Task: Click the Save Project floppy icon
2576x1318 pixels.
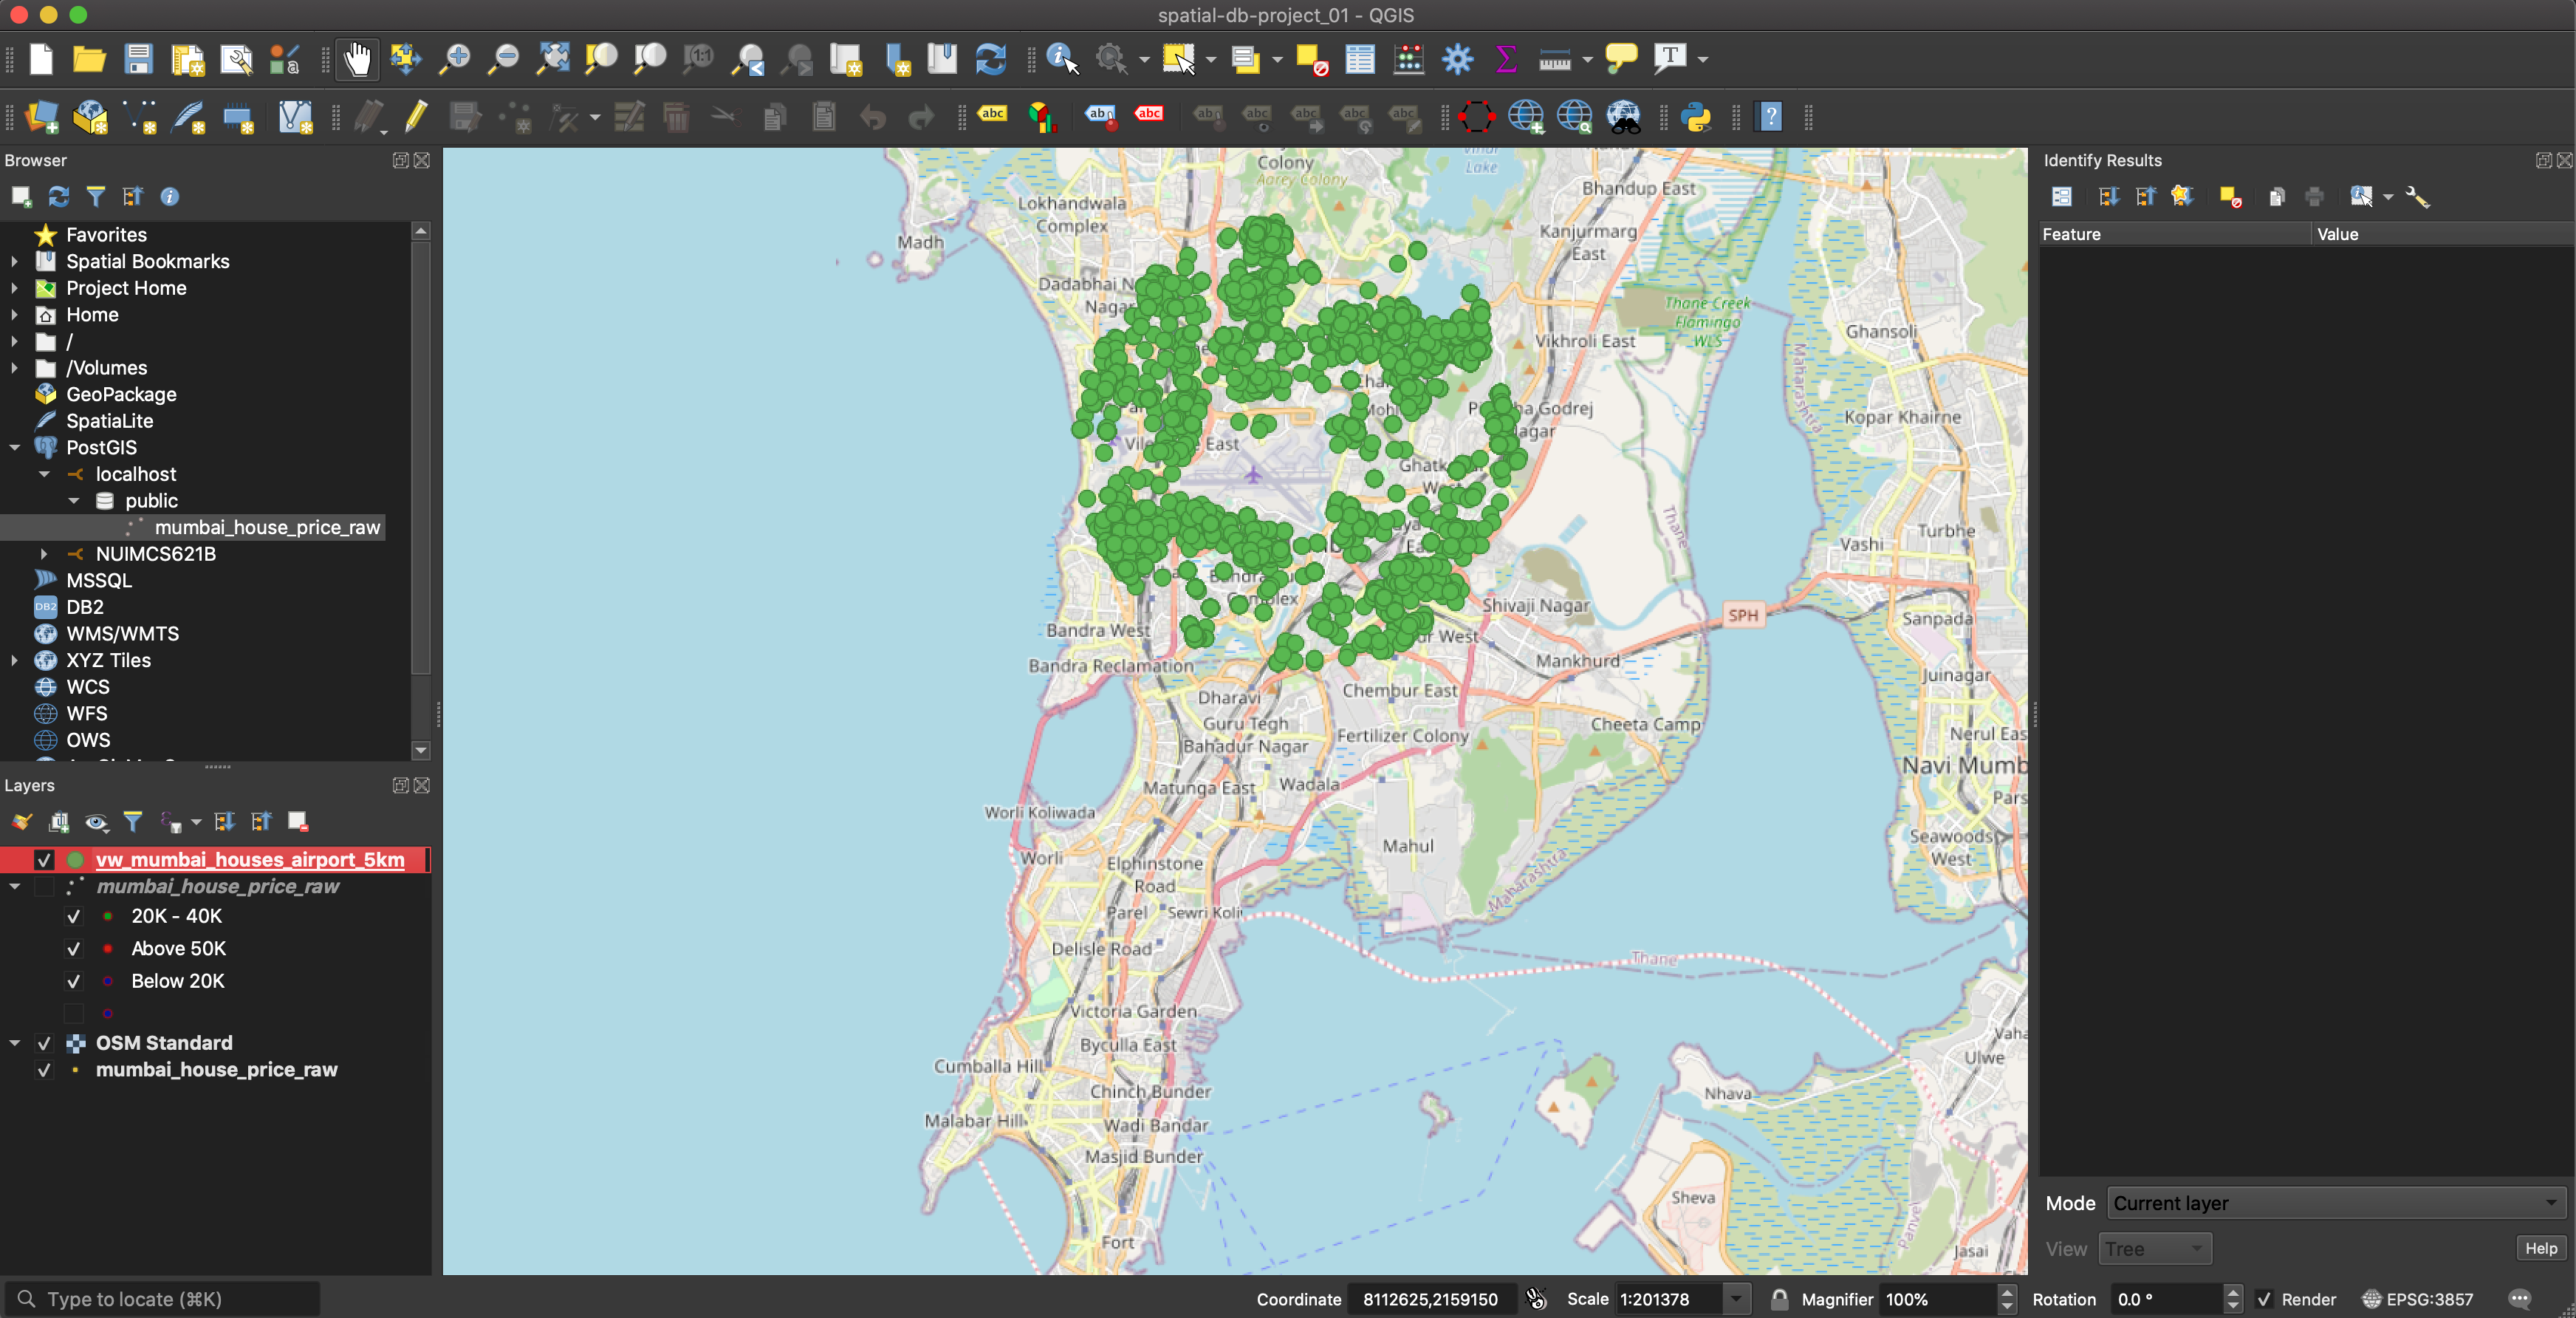Action: [x=138, y=60]
